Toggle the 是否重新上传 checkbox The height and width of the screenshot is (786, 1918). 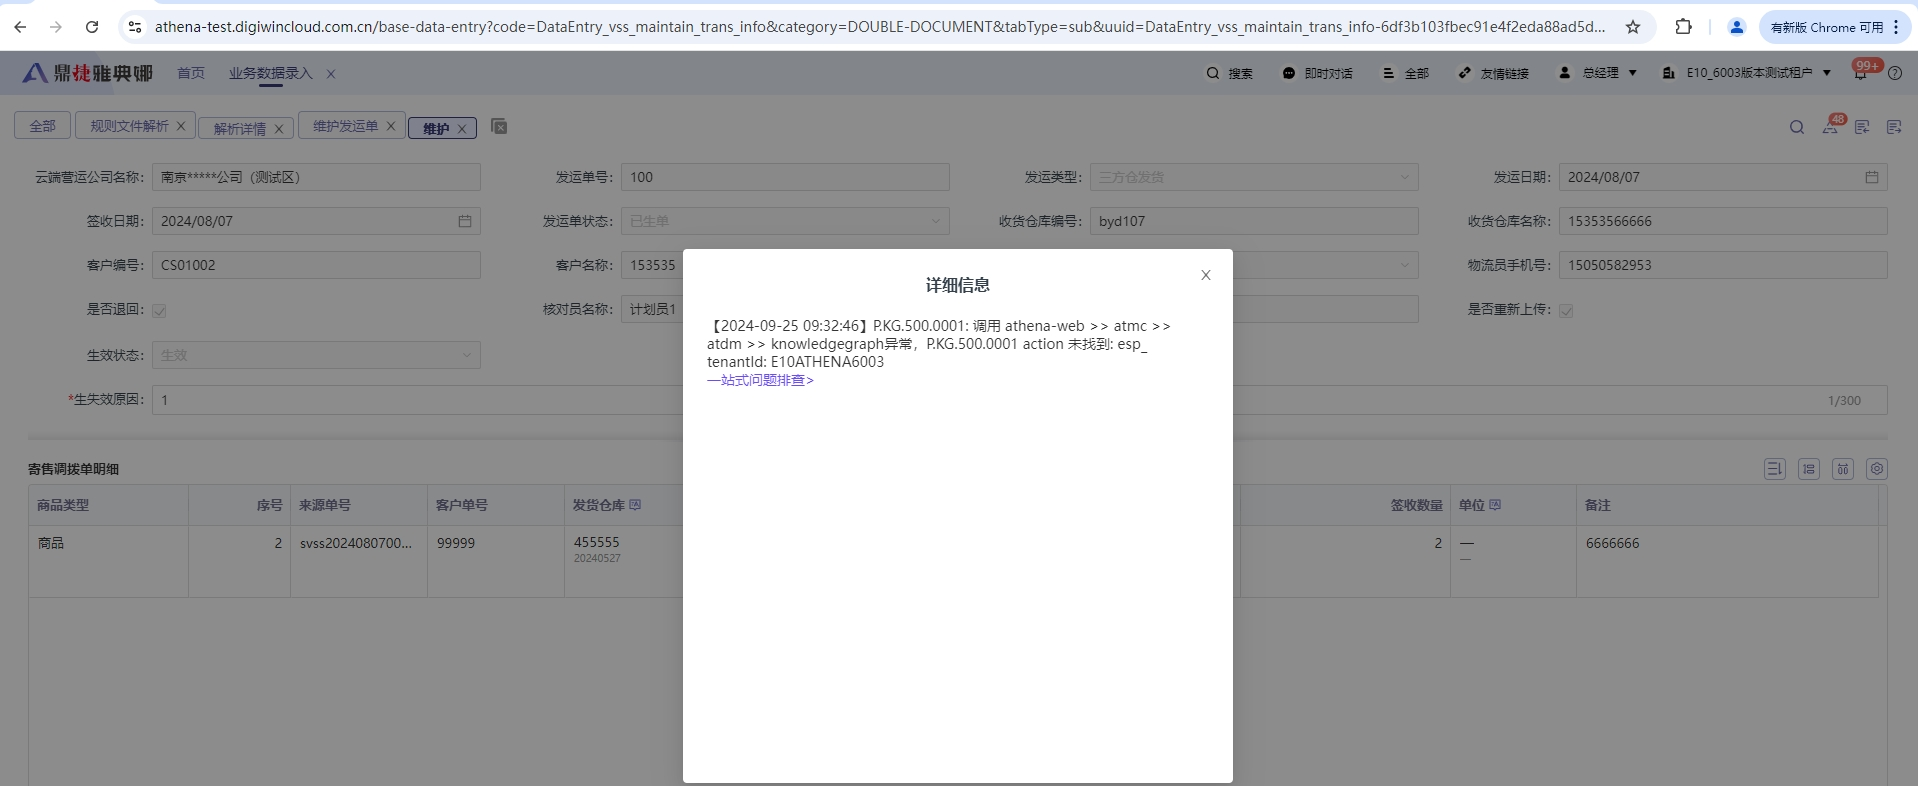(x=1566, y=310)
